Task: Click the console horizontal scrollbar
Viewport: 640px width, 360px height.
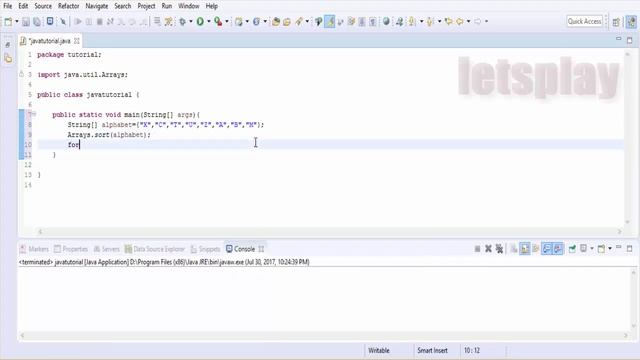Action: click(x=324, y=335)
